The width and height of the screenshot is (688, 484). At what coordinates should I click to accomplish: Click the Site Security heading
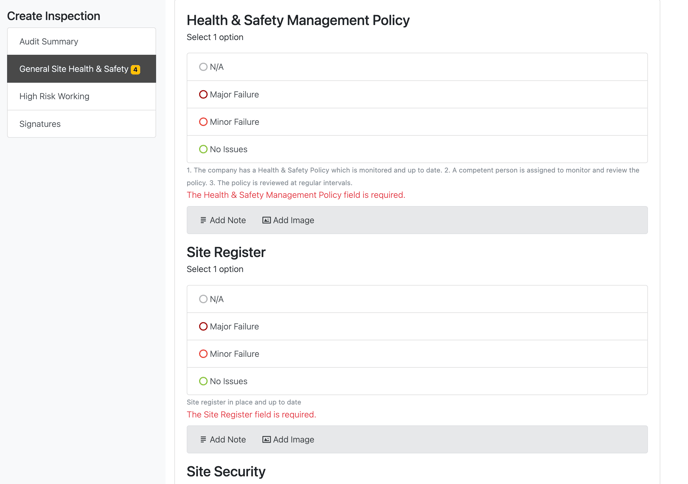[x=226, y=471]
